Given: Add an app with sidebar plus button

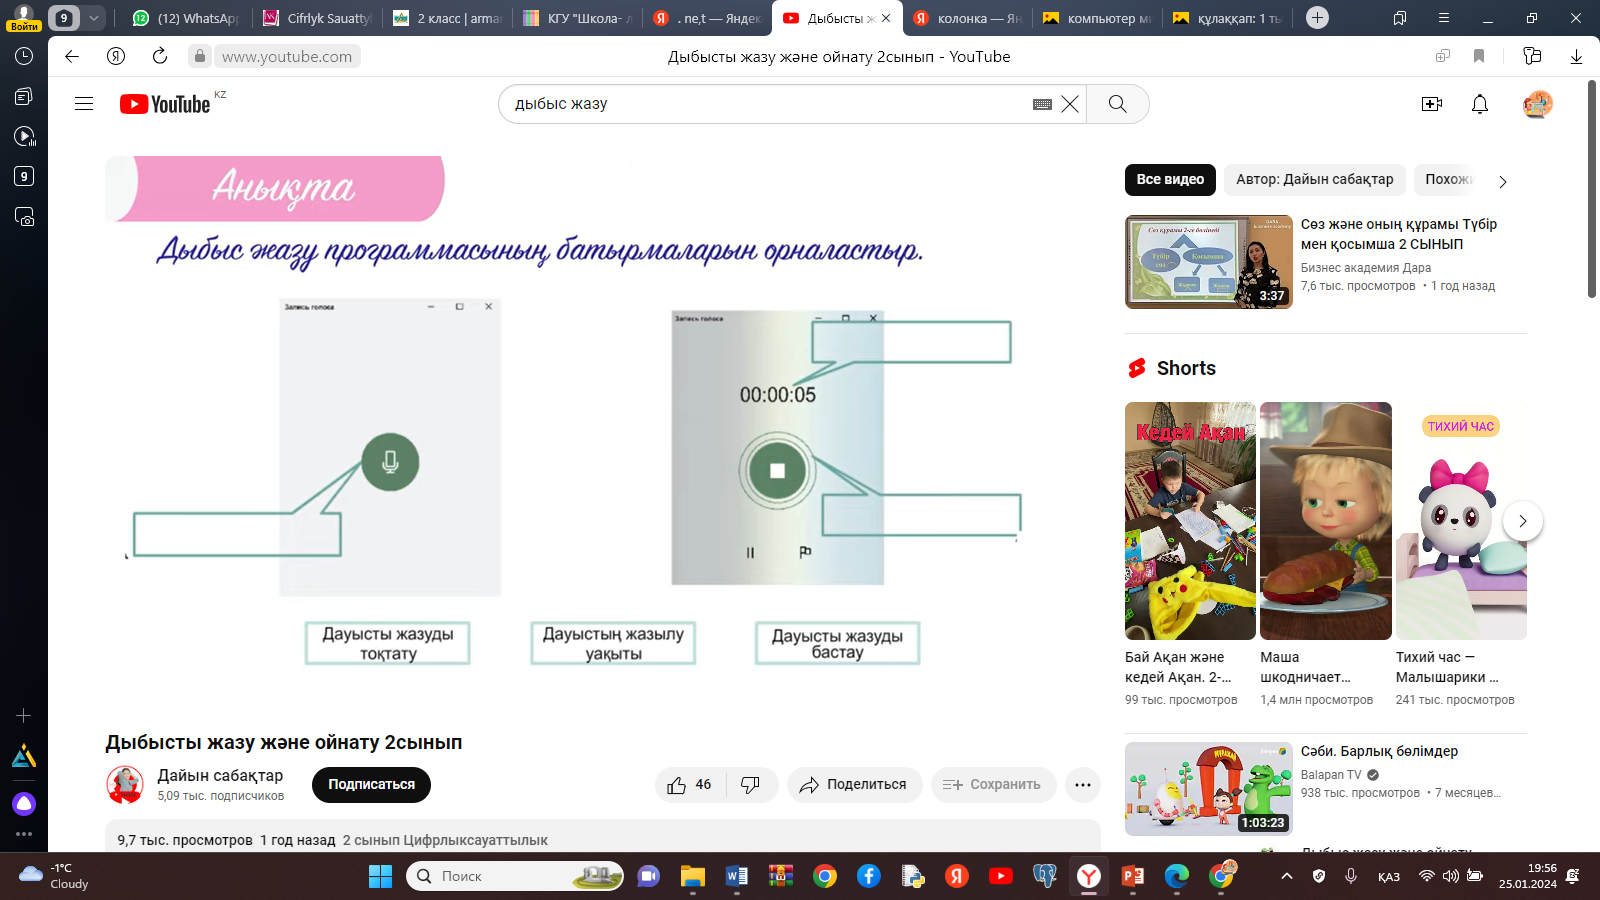Looking at the screenshot, I should pyautogui.click(x=24, y=716).
